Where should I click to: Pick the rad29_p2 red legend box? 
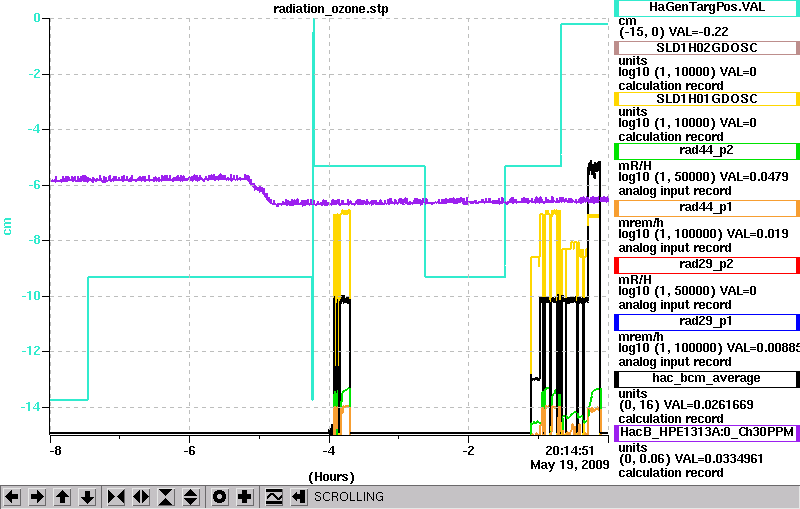707,265
